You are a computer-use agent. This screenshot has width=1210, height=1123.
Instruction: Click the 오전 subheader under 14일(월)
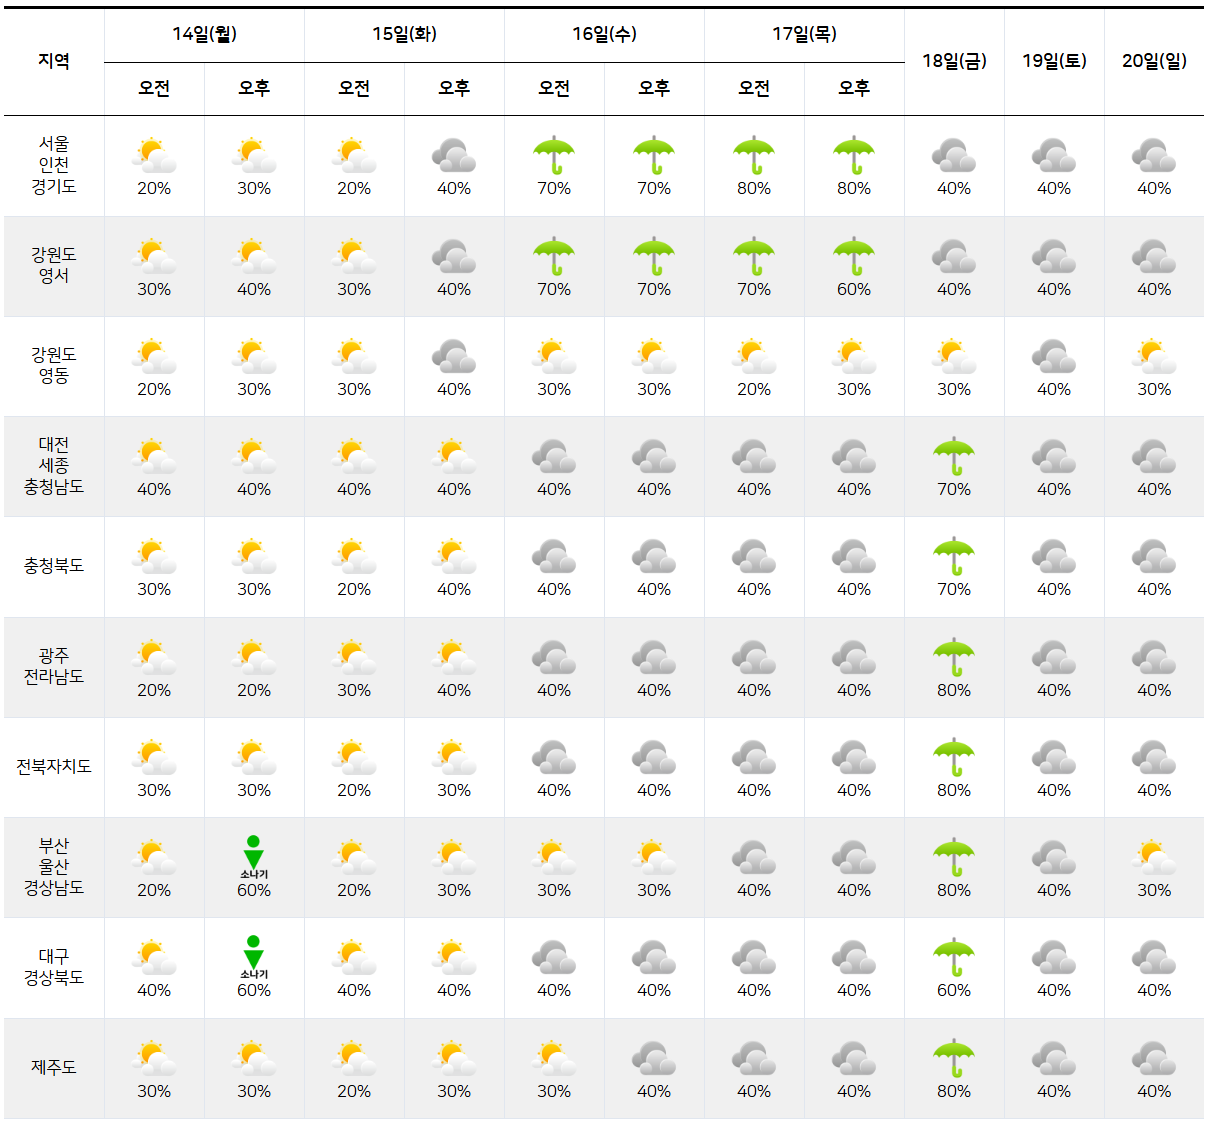pos(154,88)
